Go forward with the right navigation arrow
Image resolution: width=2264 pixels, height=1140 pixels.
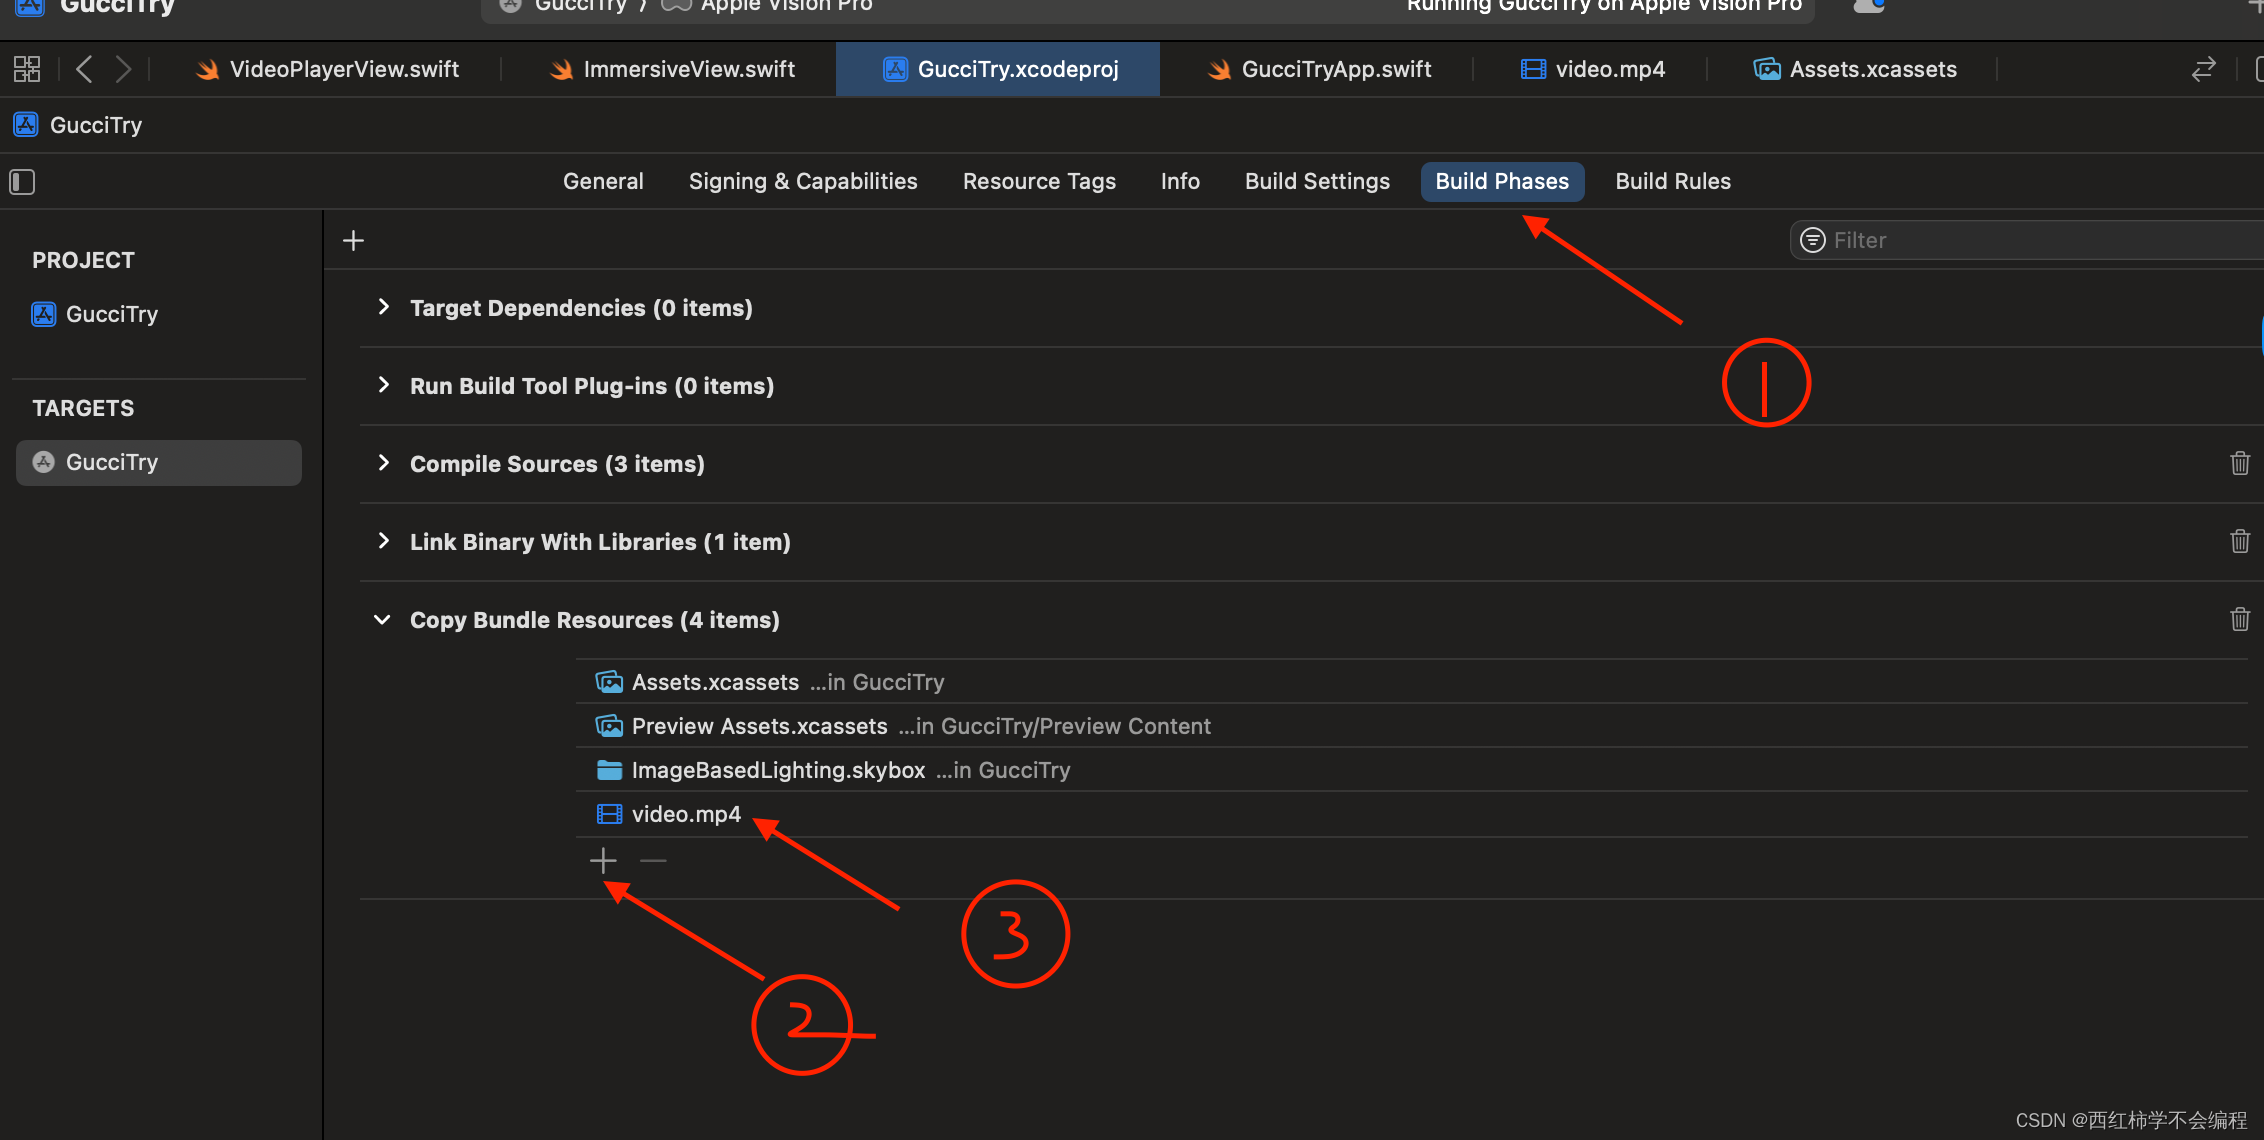tap(123, 69)
